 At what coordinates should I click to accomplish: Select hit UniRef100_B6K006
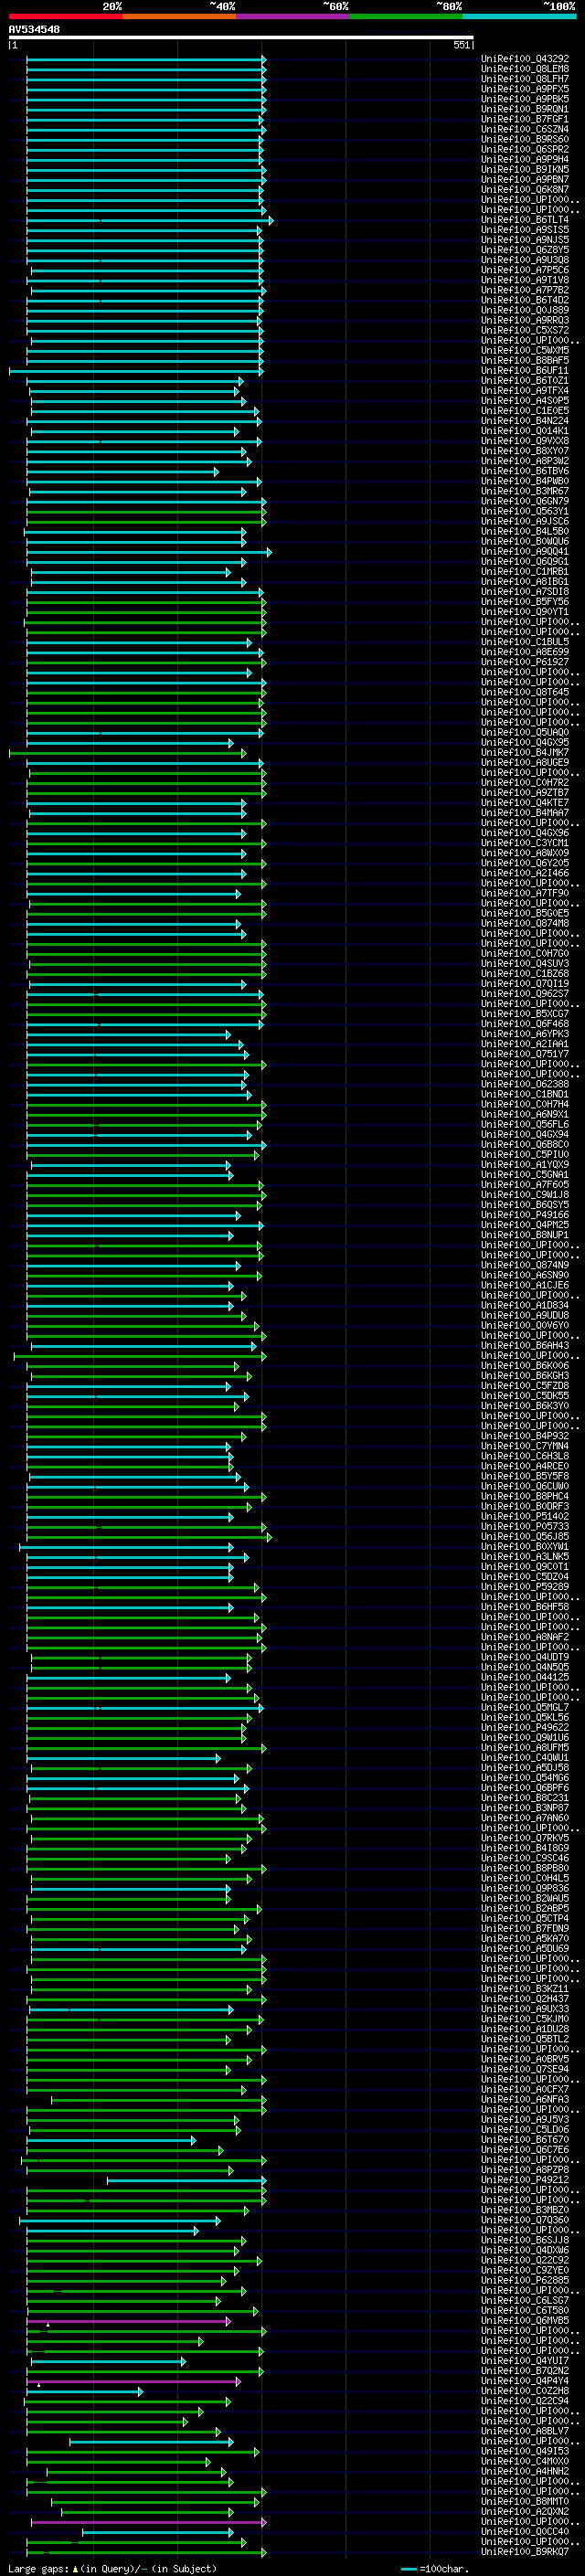click(x=525, y=1365)
